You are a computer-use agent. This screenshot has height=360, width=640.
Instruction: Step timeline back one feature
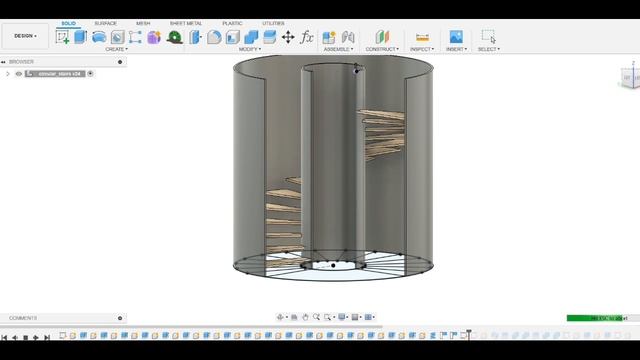[x=15, y=338]
